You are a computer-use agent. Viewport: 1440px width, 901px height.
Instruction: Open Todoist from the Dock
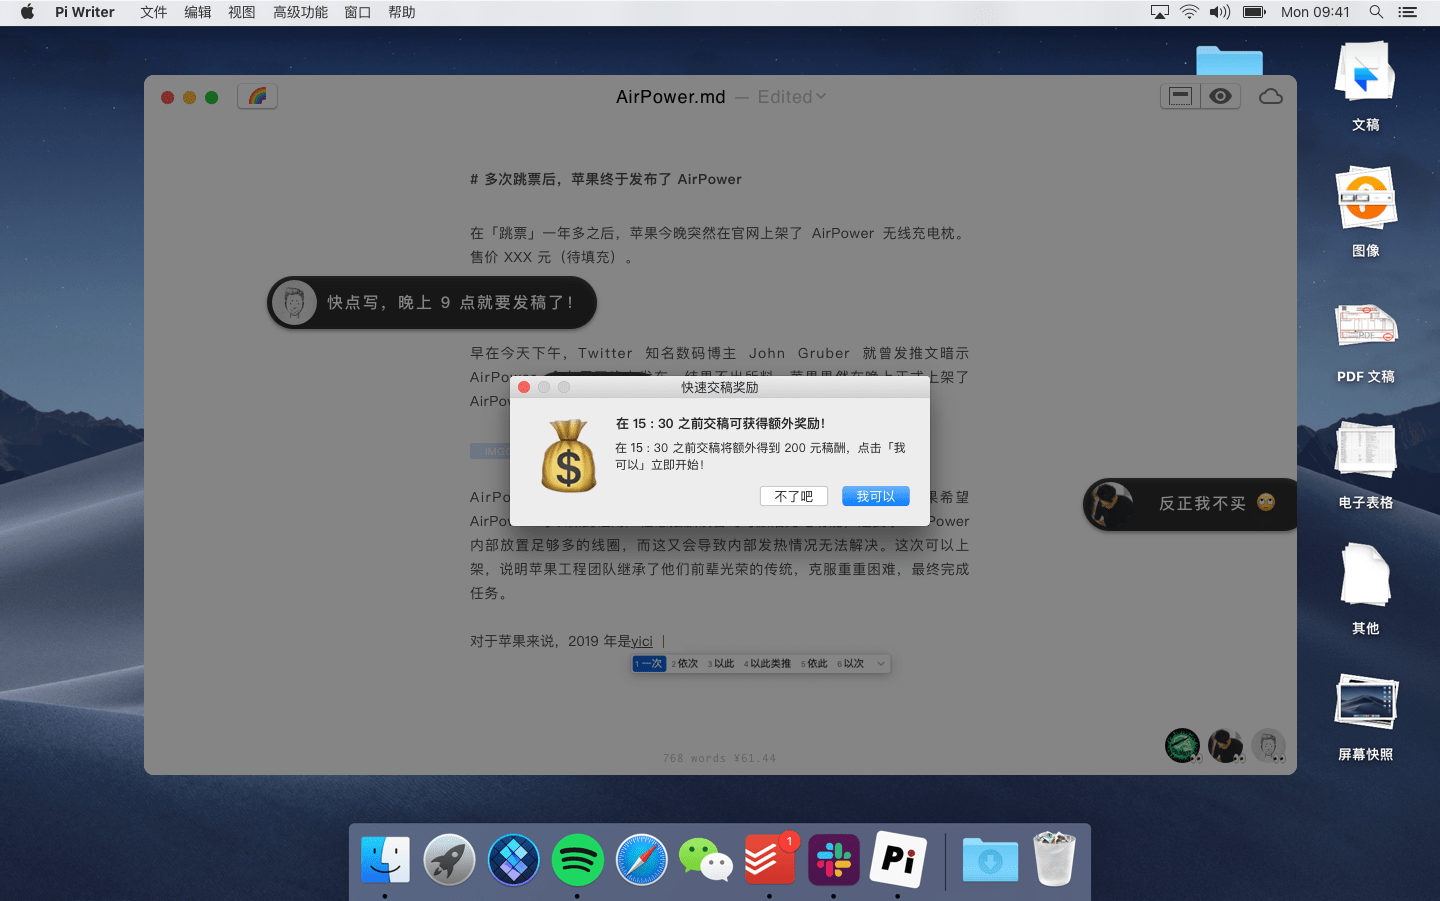click(769, 859)
